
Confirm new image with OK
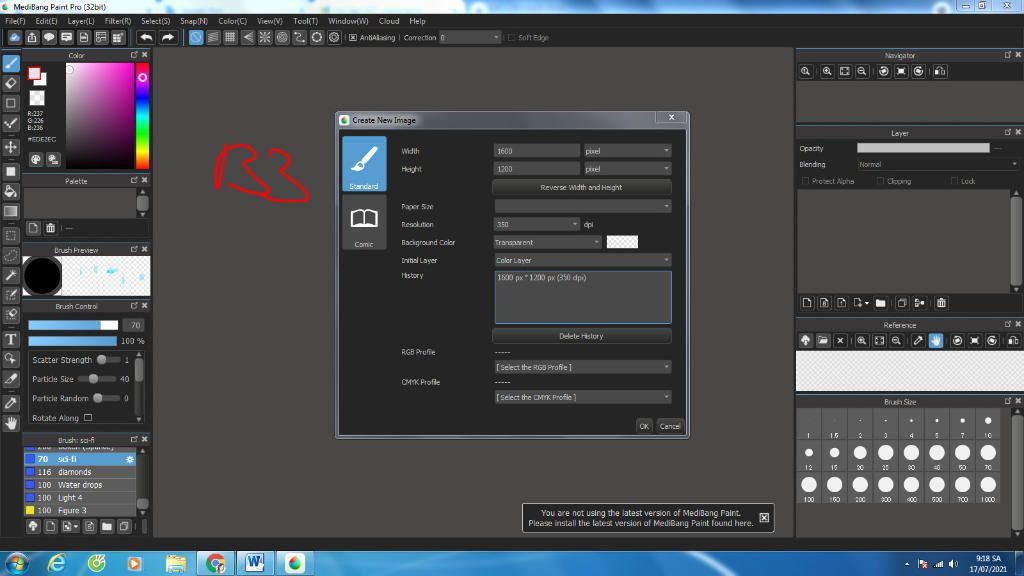(x=644, y=426)
